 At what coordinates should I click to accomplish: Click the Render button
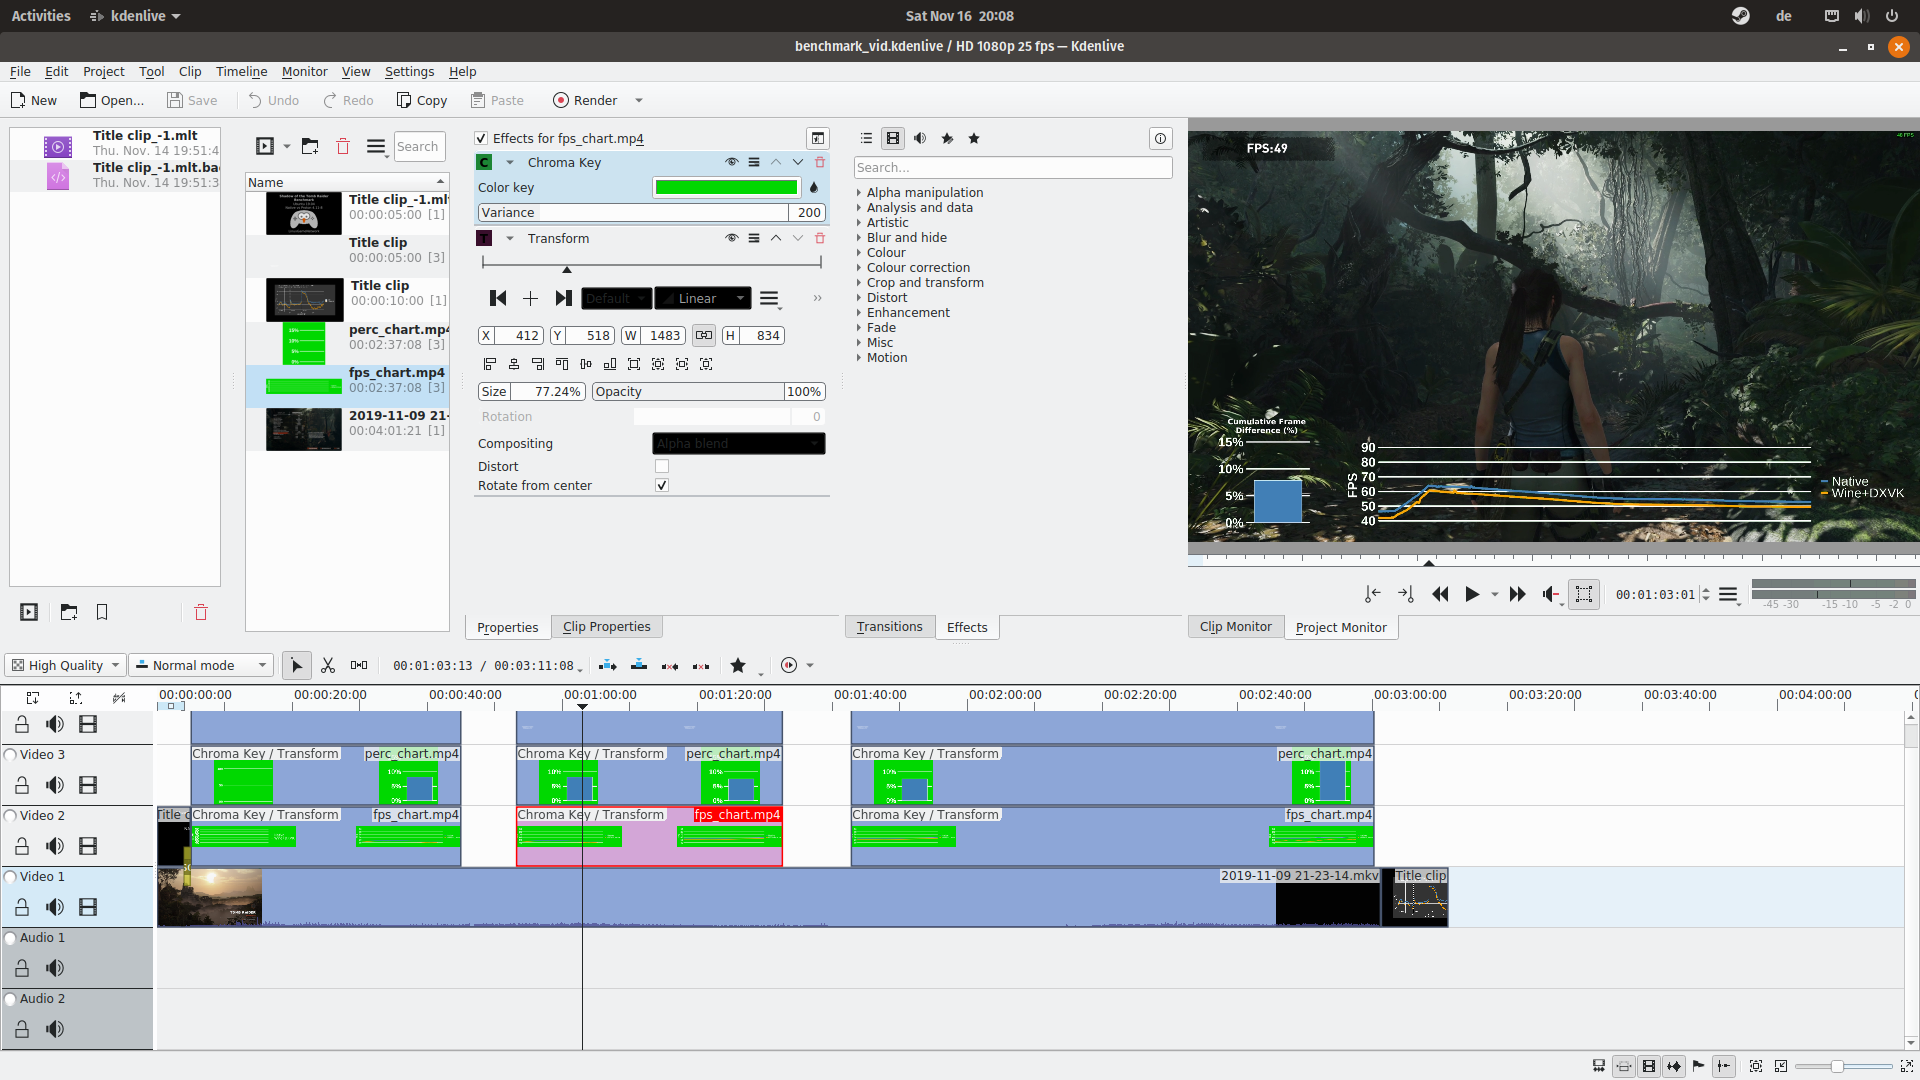[x=585, y=101]
